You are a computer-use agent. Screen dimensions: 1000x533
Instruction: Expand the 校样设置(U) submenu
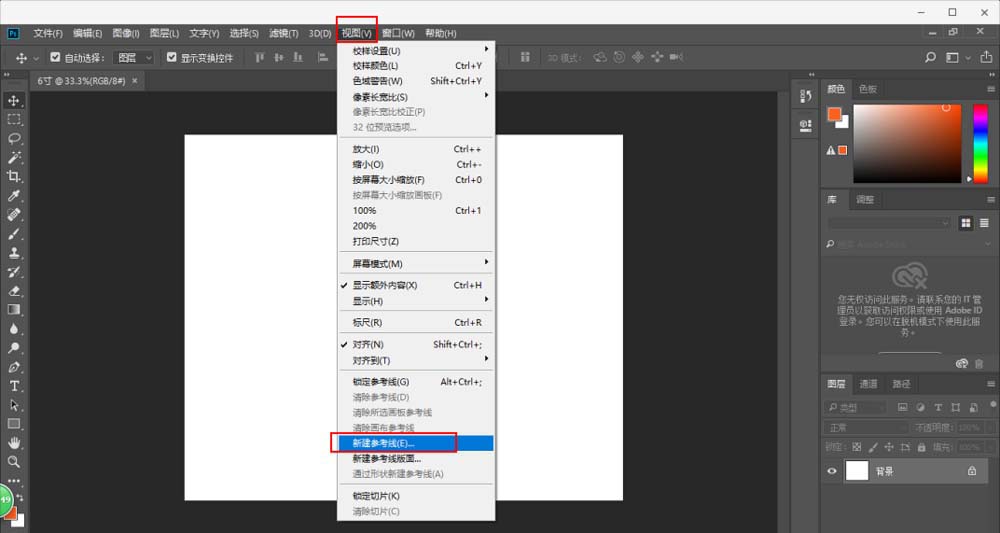[x=416, y=50]
